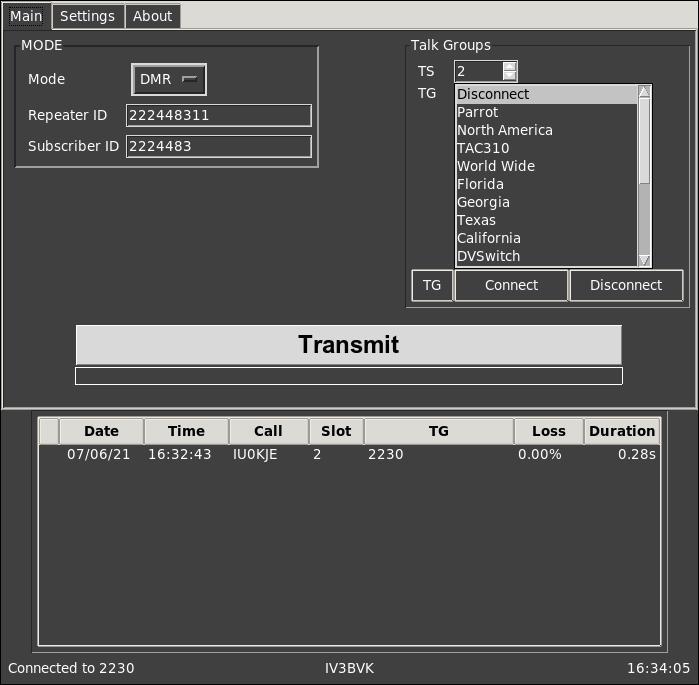Click the level bar under Transmit

[x=349, y=376]
